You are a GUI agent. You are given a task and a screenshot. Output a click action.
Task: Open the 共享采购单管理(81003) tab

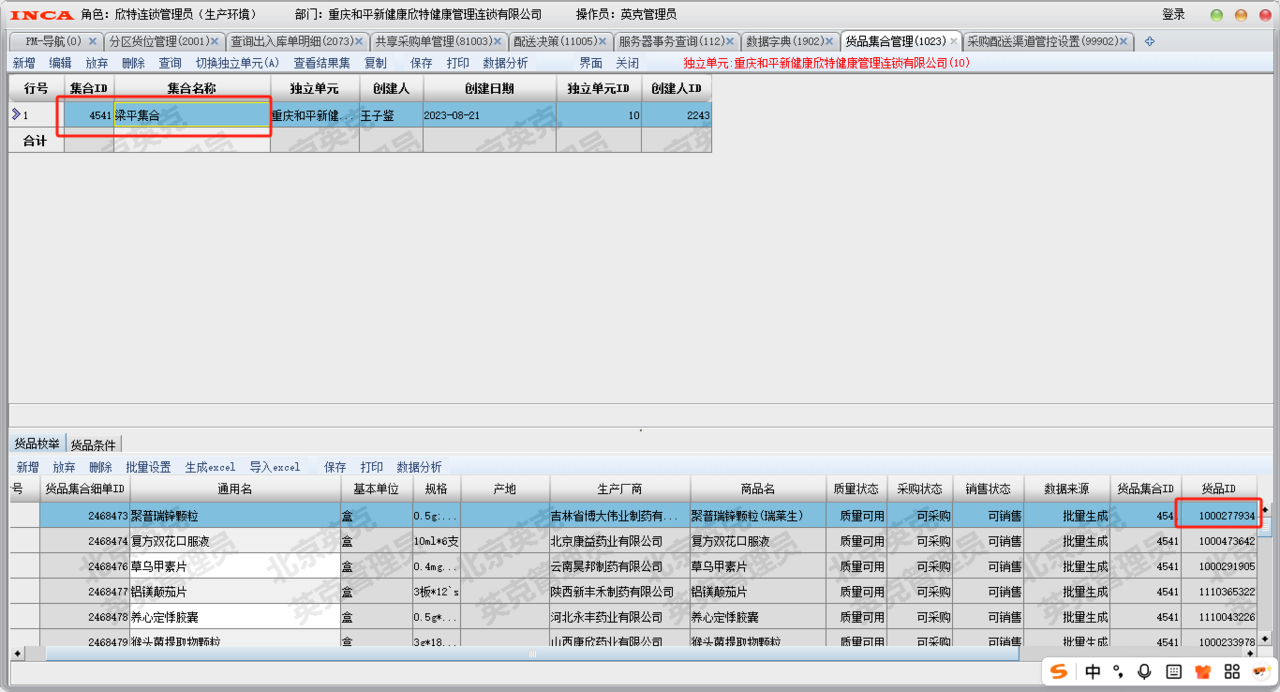(433, 41)
